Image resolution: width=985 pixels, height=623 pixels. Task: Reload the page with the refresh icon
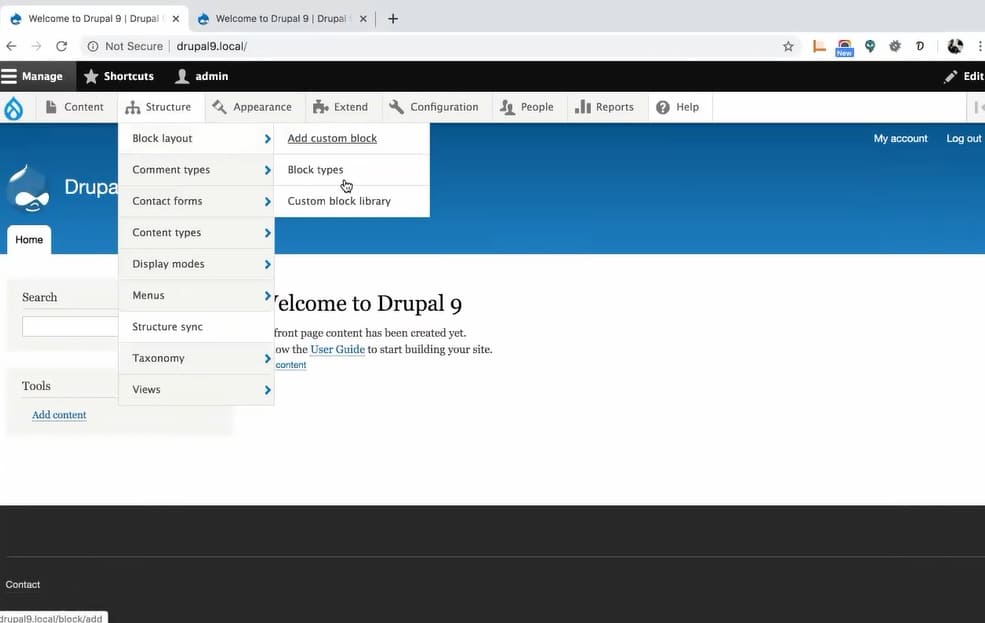(62, 46)
